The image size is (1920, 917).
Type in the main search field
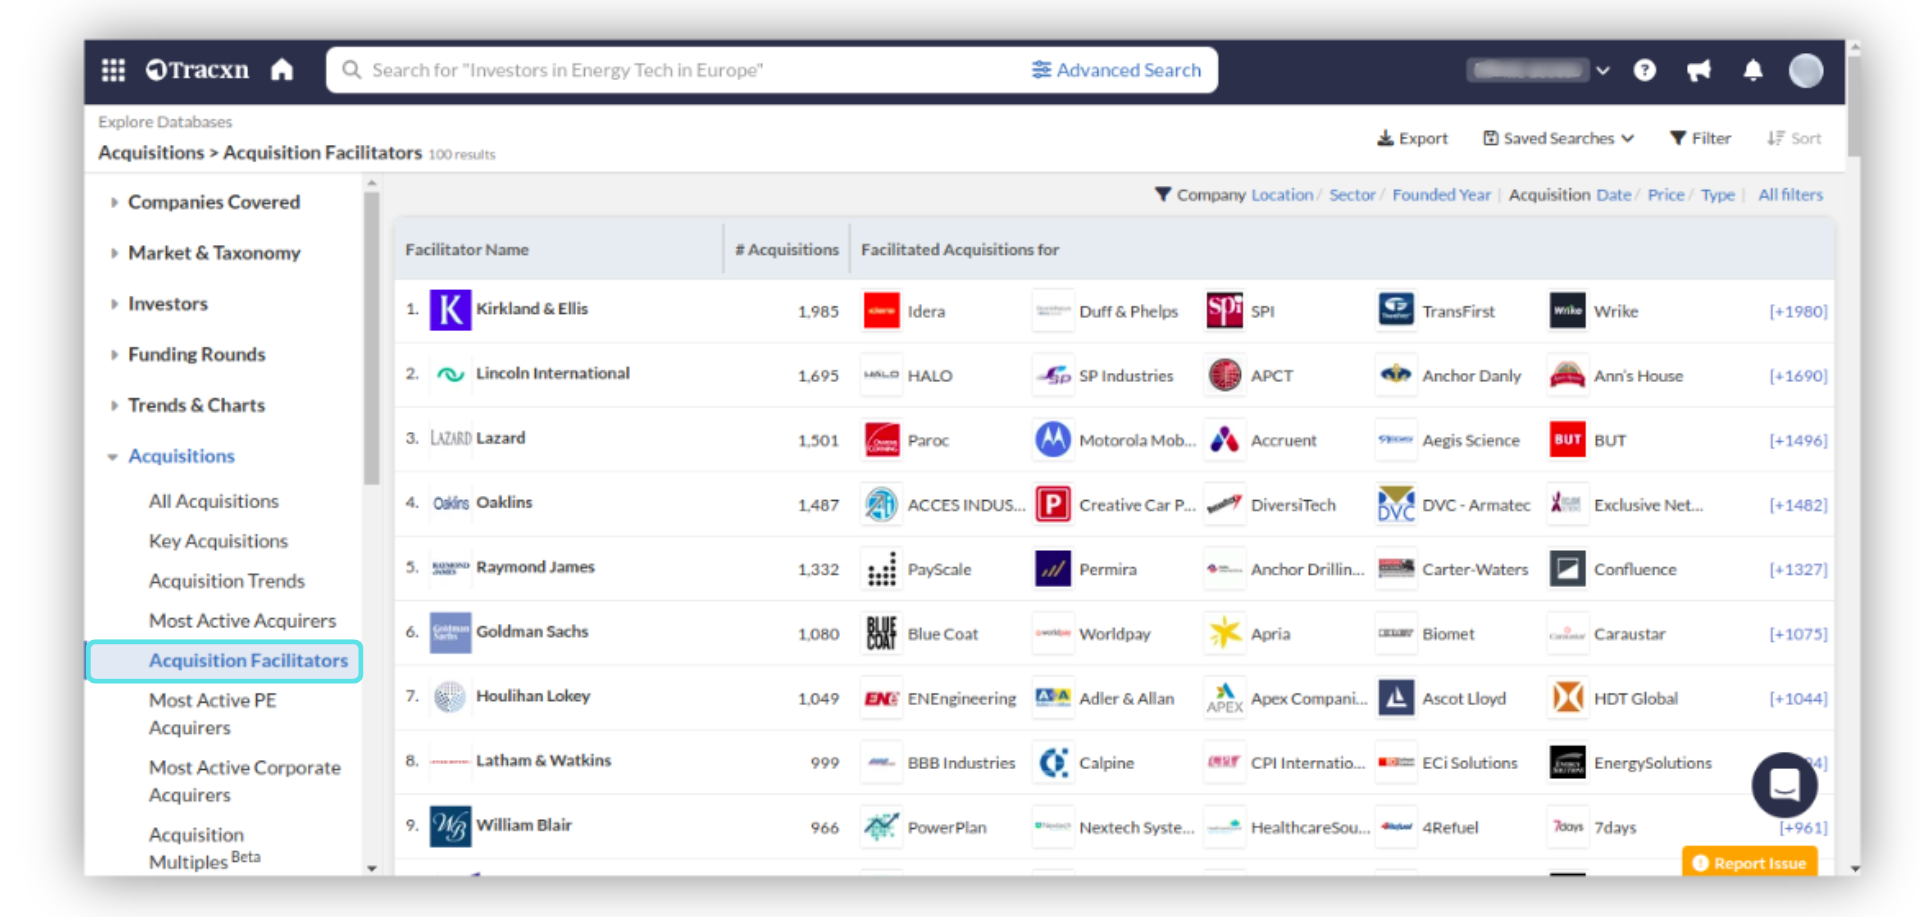(680, 70)
